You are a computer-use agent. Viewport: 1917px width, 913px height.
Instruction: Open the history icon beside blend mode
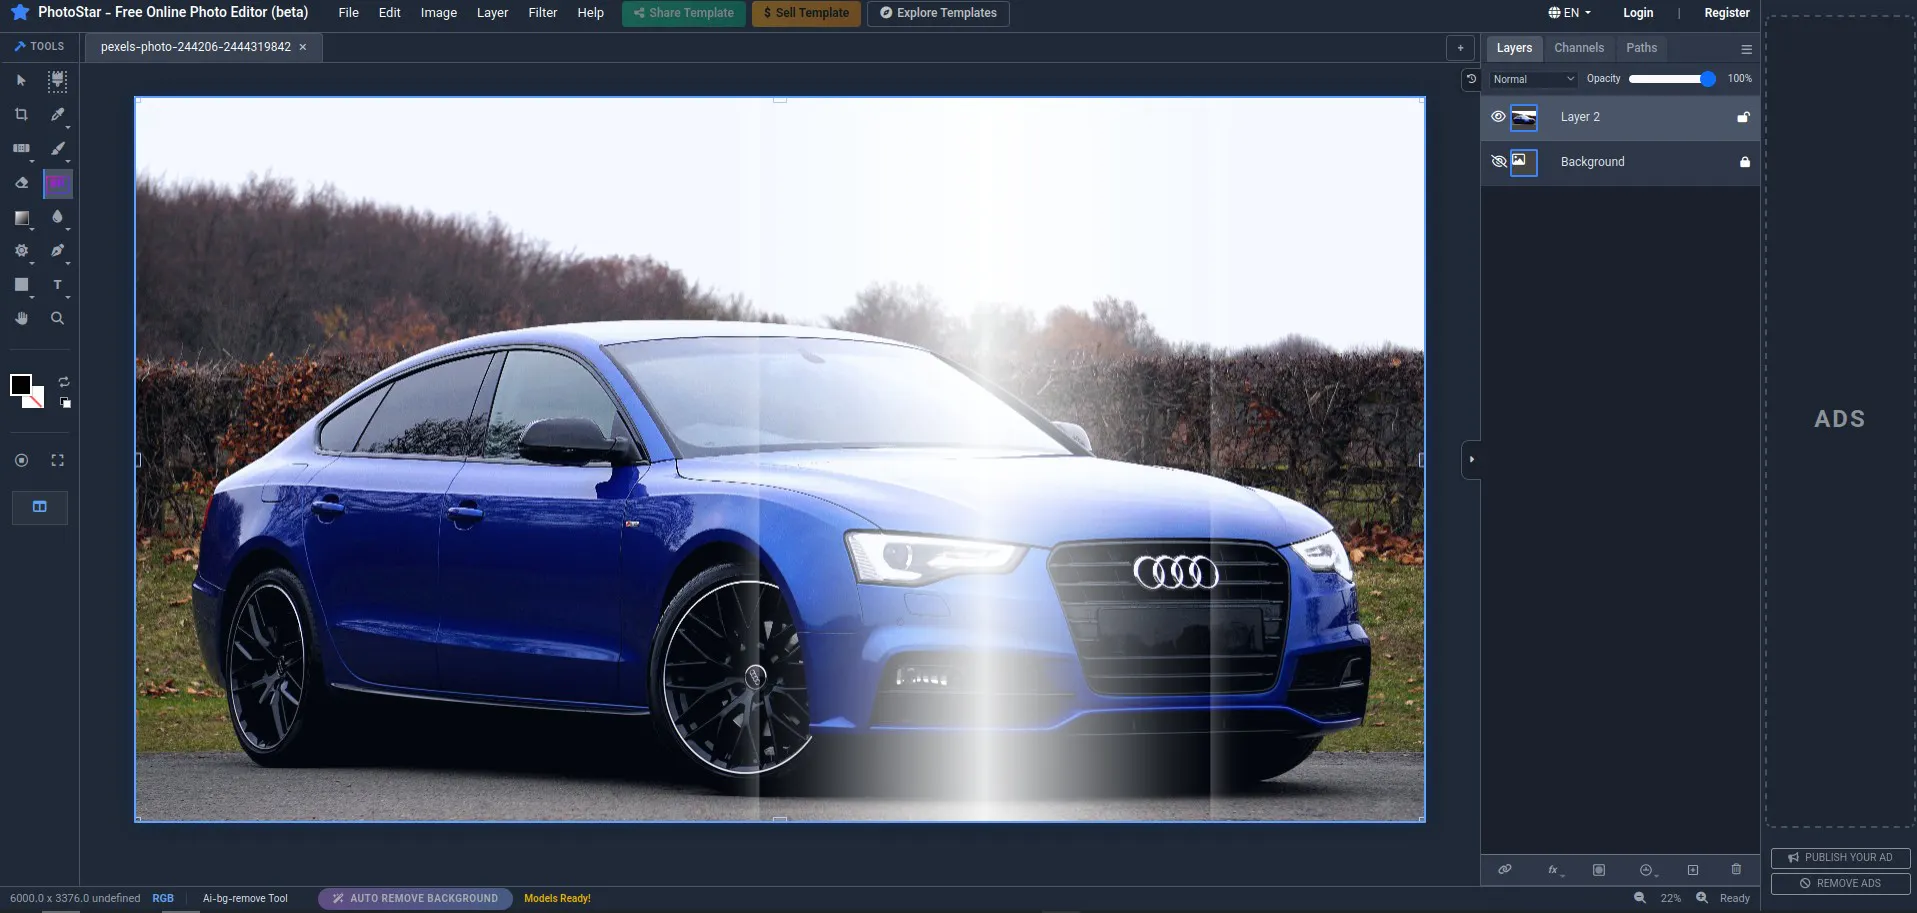pos(1471,79)
